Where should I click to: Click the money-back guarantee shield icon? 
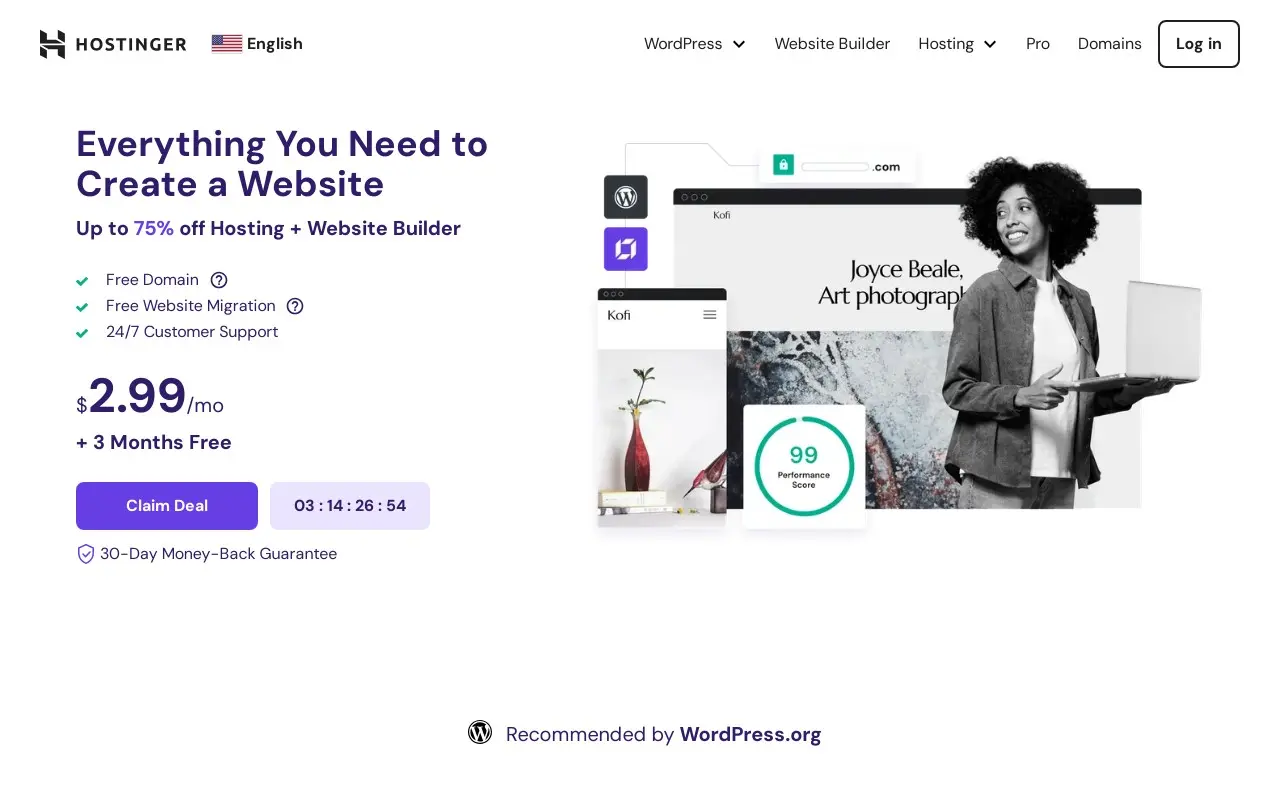pyautogui.click(x=86, y=554)
